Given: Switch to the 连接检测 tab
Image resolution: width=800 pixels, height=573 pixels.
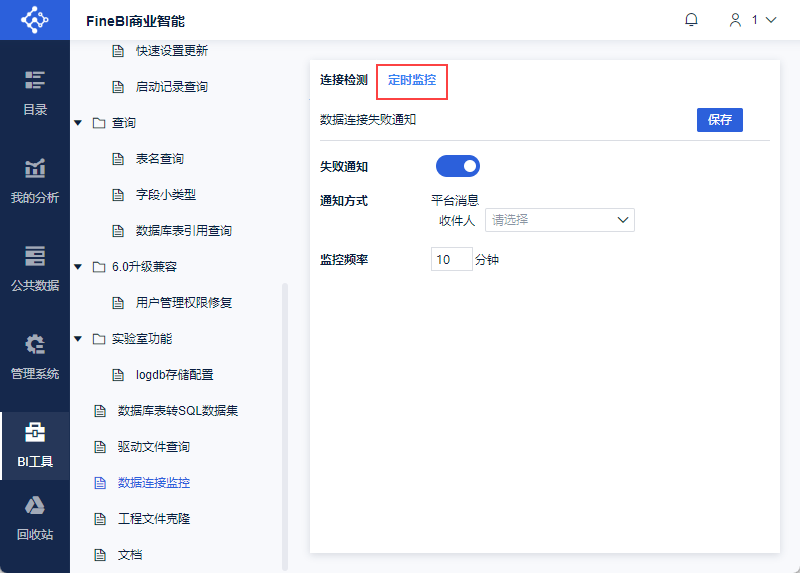Looking at the screenshot, I should (x=343, y=80).
